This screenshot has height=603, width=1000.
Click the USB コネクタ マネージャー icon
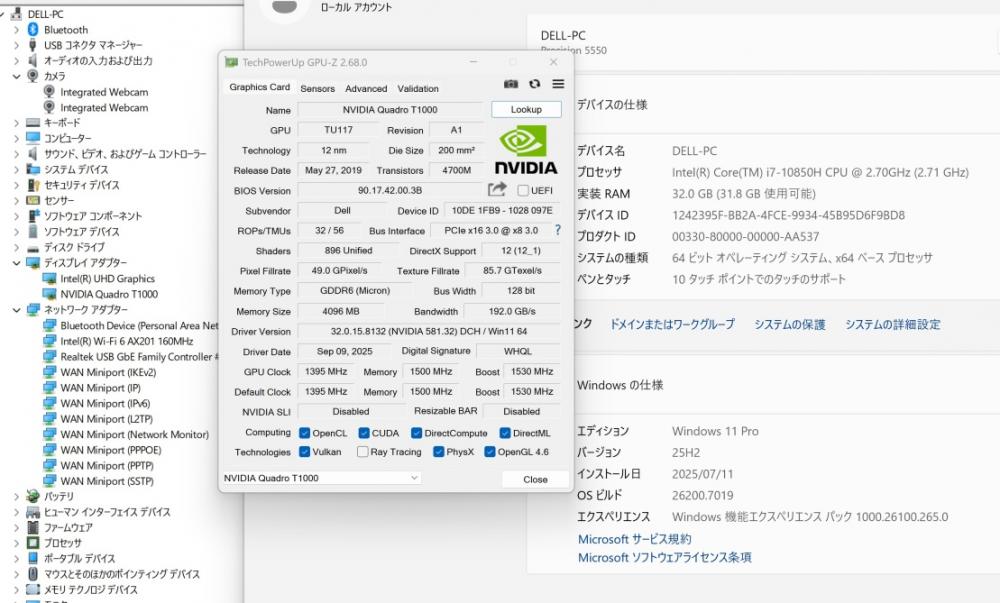point(33,45)
